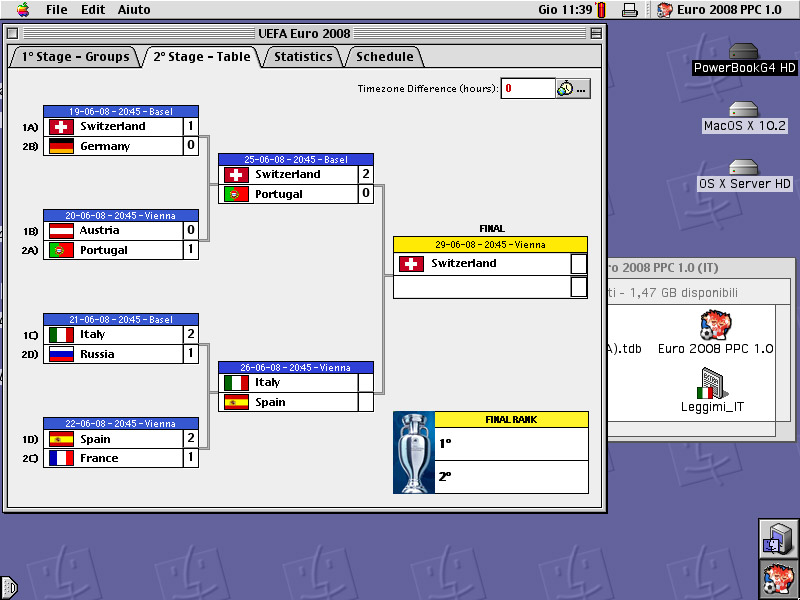Click Italy's score field in the 21-06-08 match
The image size is (800, 600).
191,335
